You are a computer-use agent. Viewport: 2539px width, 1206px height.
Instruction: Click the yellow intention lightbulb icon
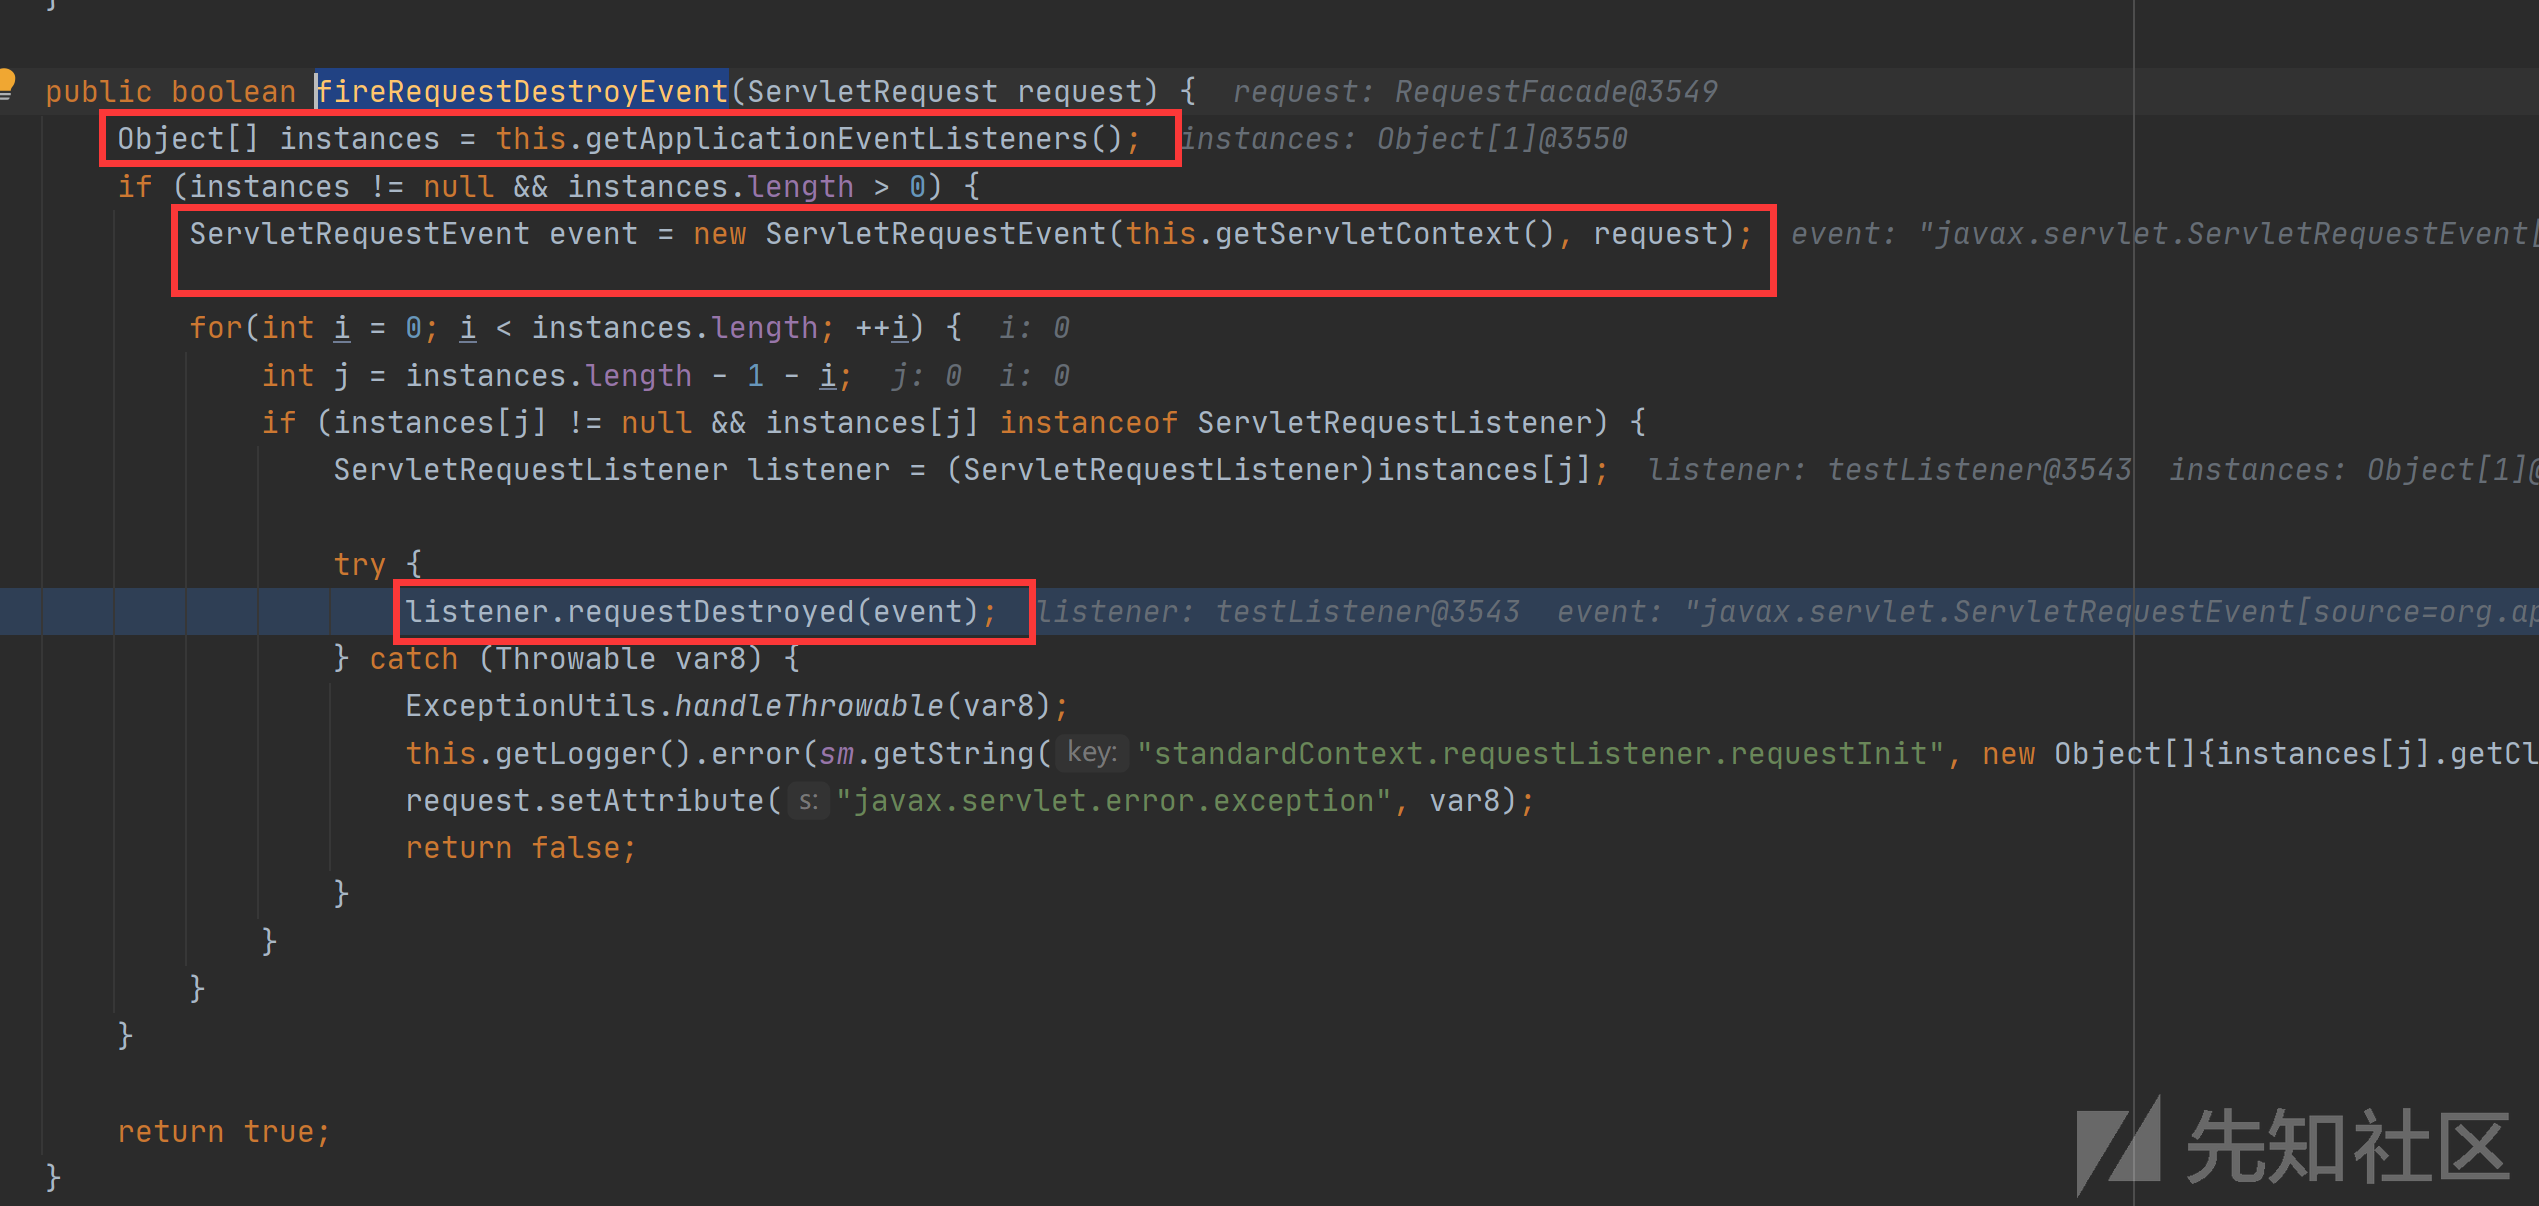click(x=6, y=82)
